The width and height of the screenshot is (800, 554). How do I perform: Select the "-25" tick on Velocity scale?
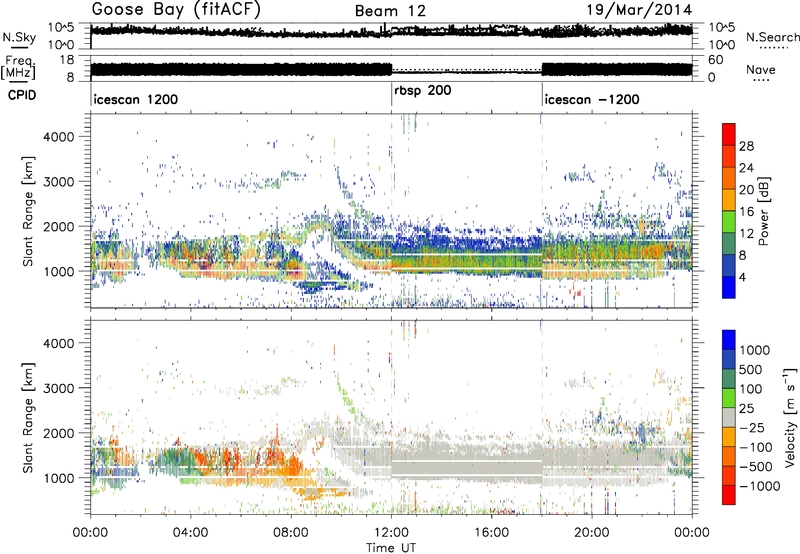pyautogui.click(x=752, y=427)
